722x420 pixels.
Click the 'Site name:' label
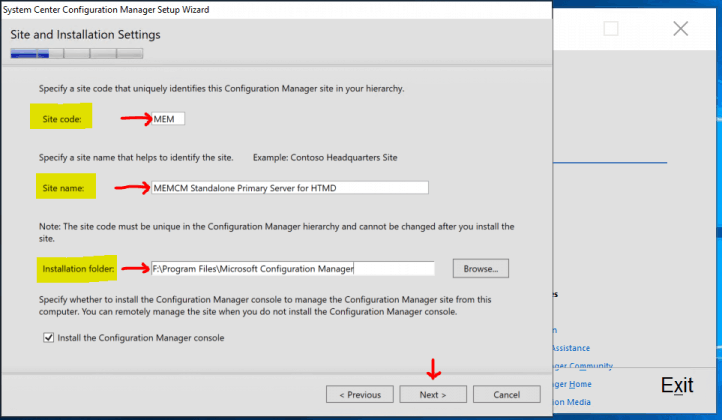coord(63,188)
